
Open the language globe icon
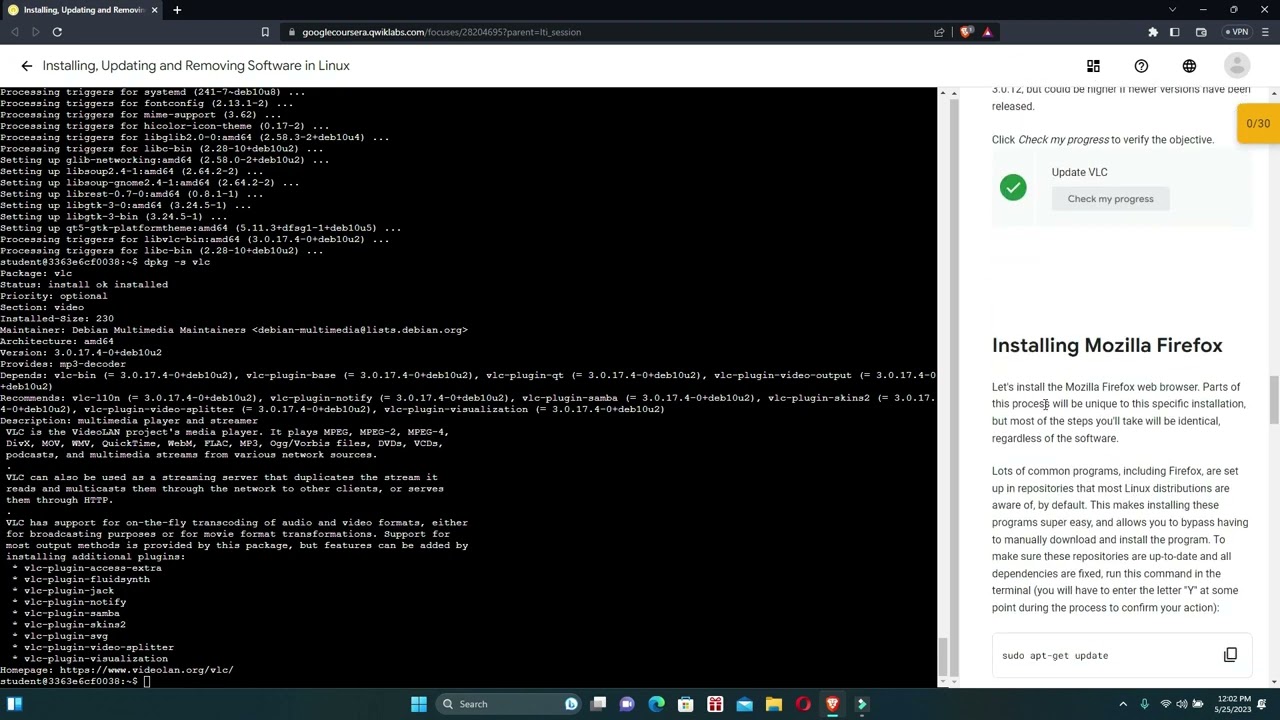click(1189, 66)
